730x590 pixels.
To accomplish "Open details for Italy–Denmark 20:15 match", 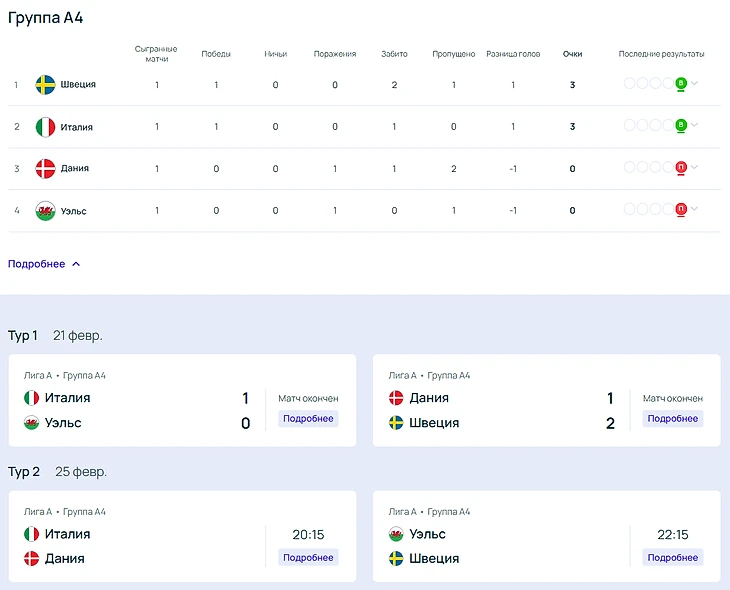I will click(x=308, y=557).
